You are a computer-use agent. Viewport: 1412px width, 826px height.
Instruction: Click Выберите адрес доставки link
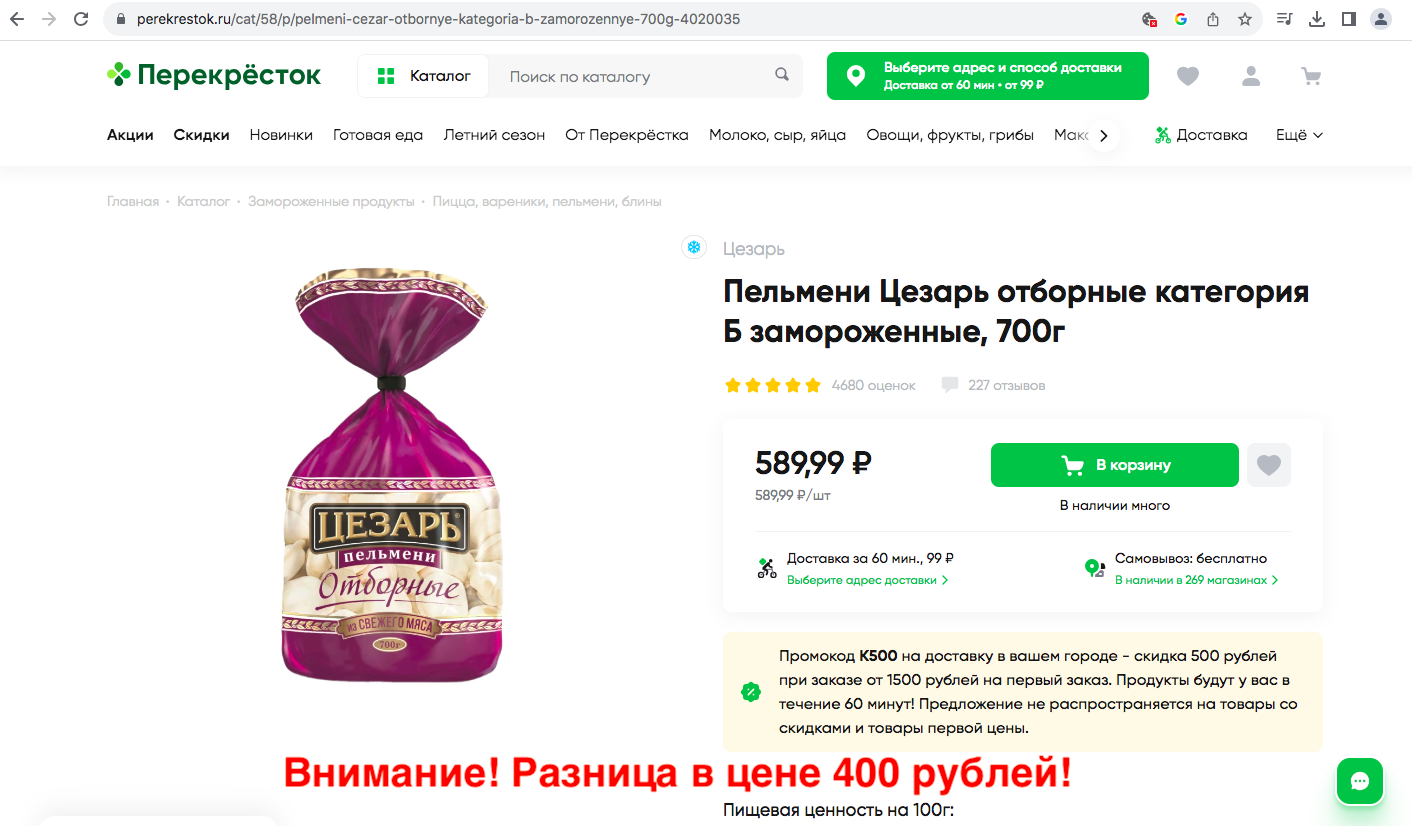(867, 580)
